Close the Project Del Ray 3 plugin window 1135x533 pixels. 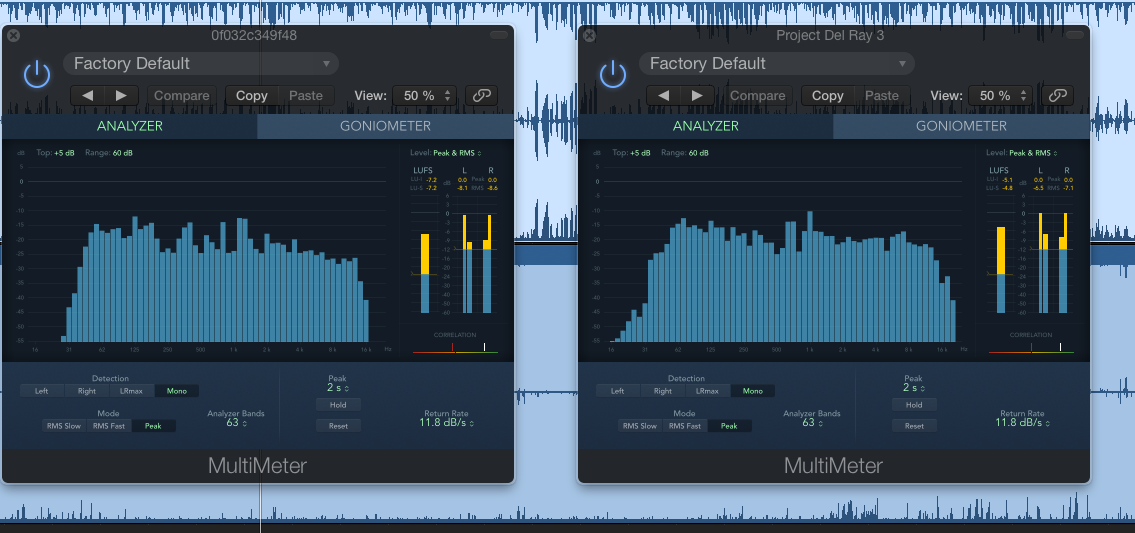[x=589, y=35]
